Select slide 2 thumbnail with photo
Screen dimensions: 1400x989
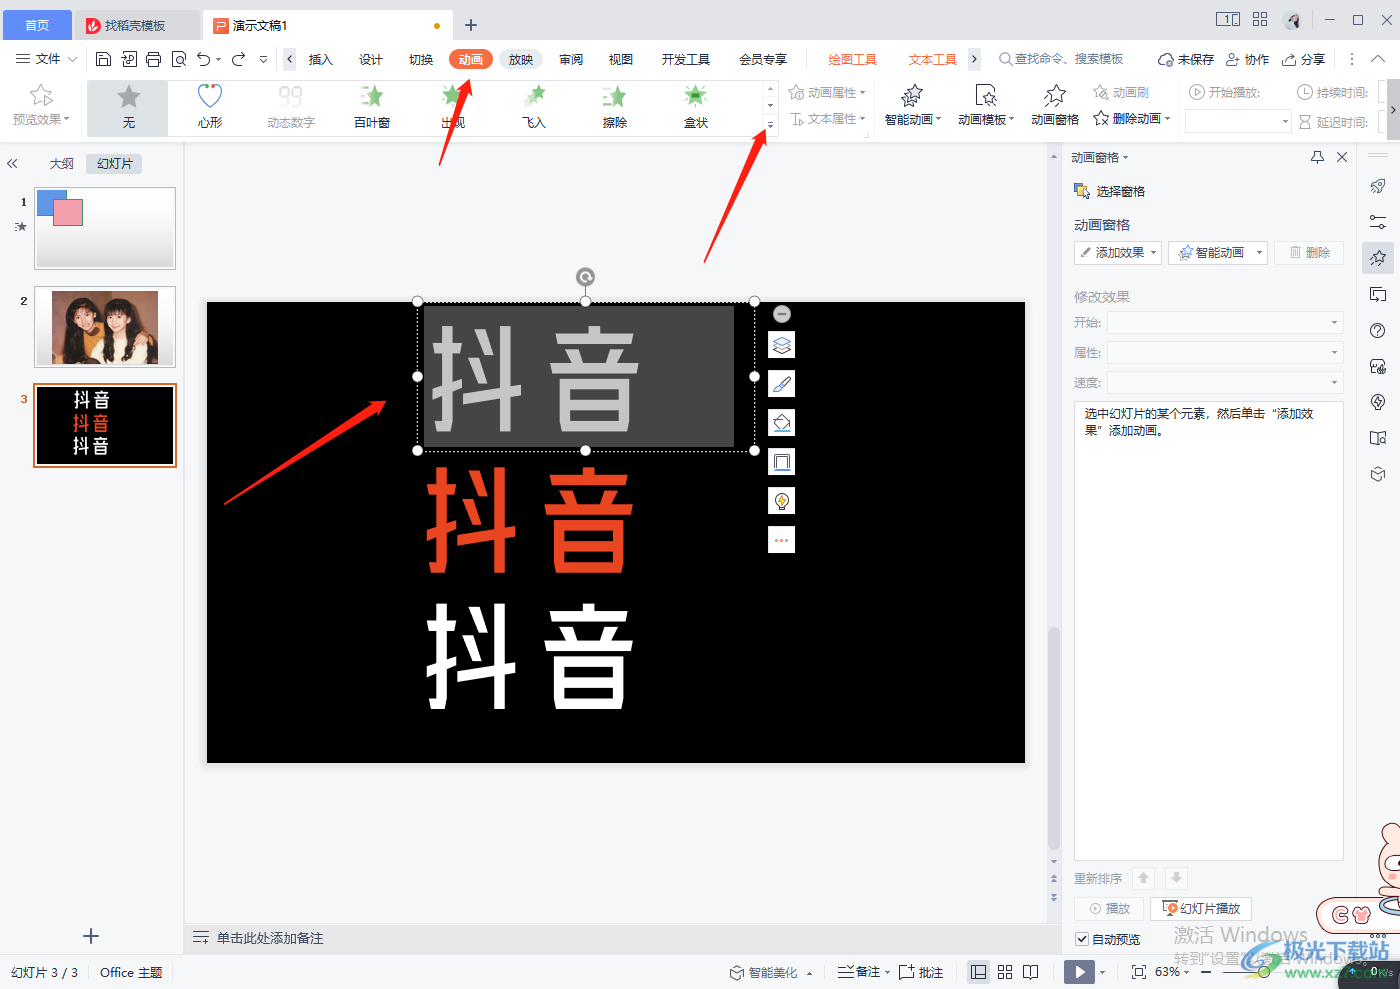105,327
